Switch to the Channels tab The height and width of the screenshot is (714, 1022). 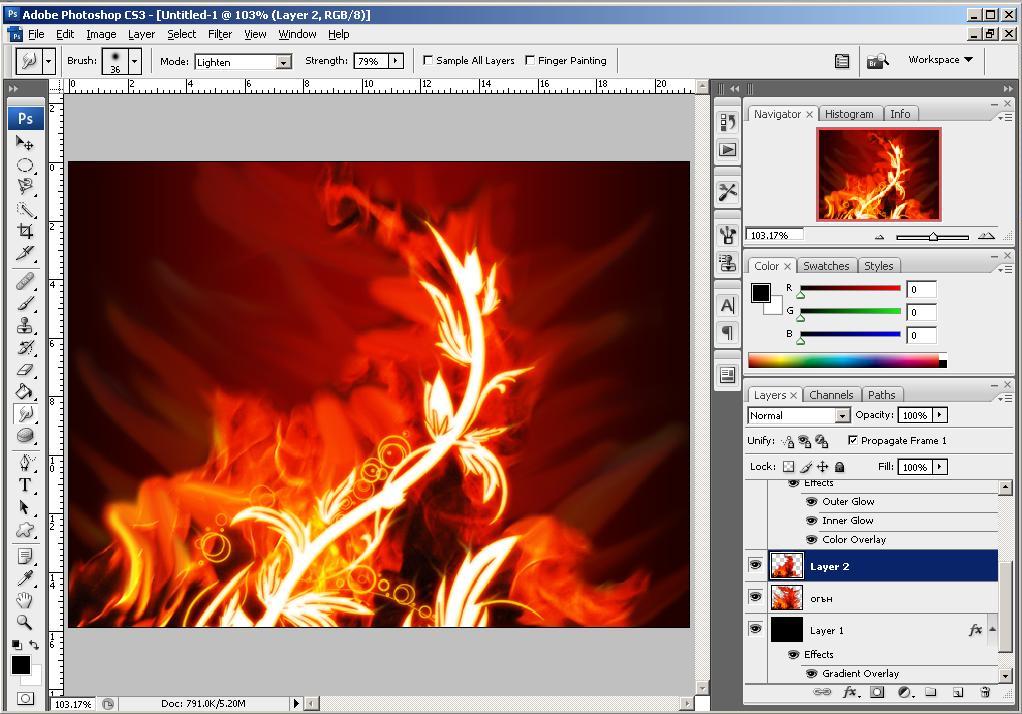[x=831, y=394]
